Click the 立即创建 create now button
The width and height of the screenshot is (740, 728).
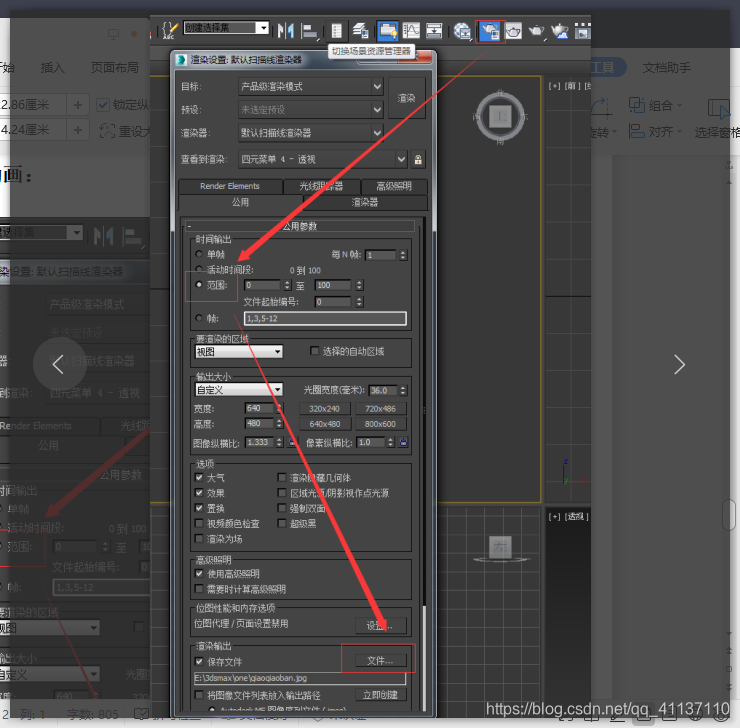[x=380, y=695]
